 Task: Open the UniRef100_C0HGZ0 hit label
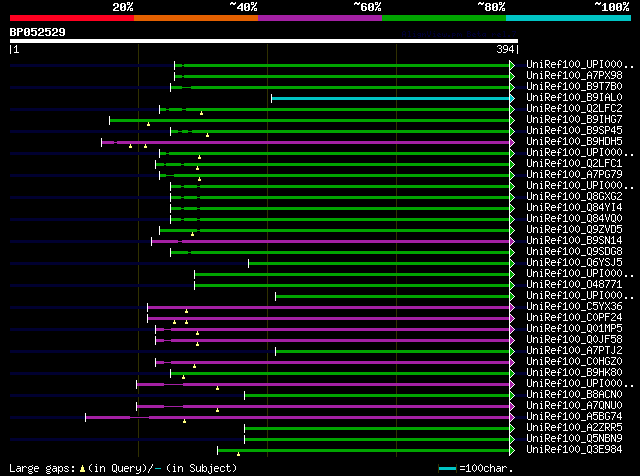[x=574, y=362]
